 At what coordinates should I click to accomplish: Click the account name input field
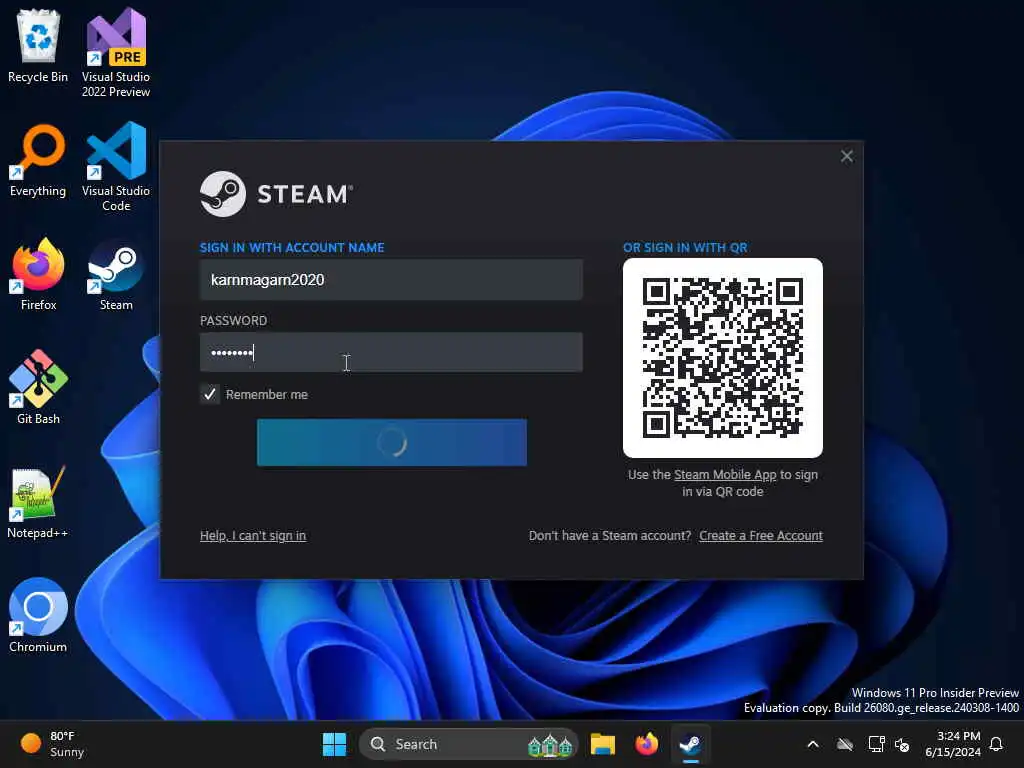[391, 280]
